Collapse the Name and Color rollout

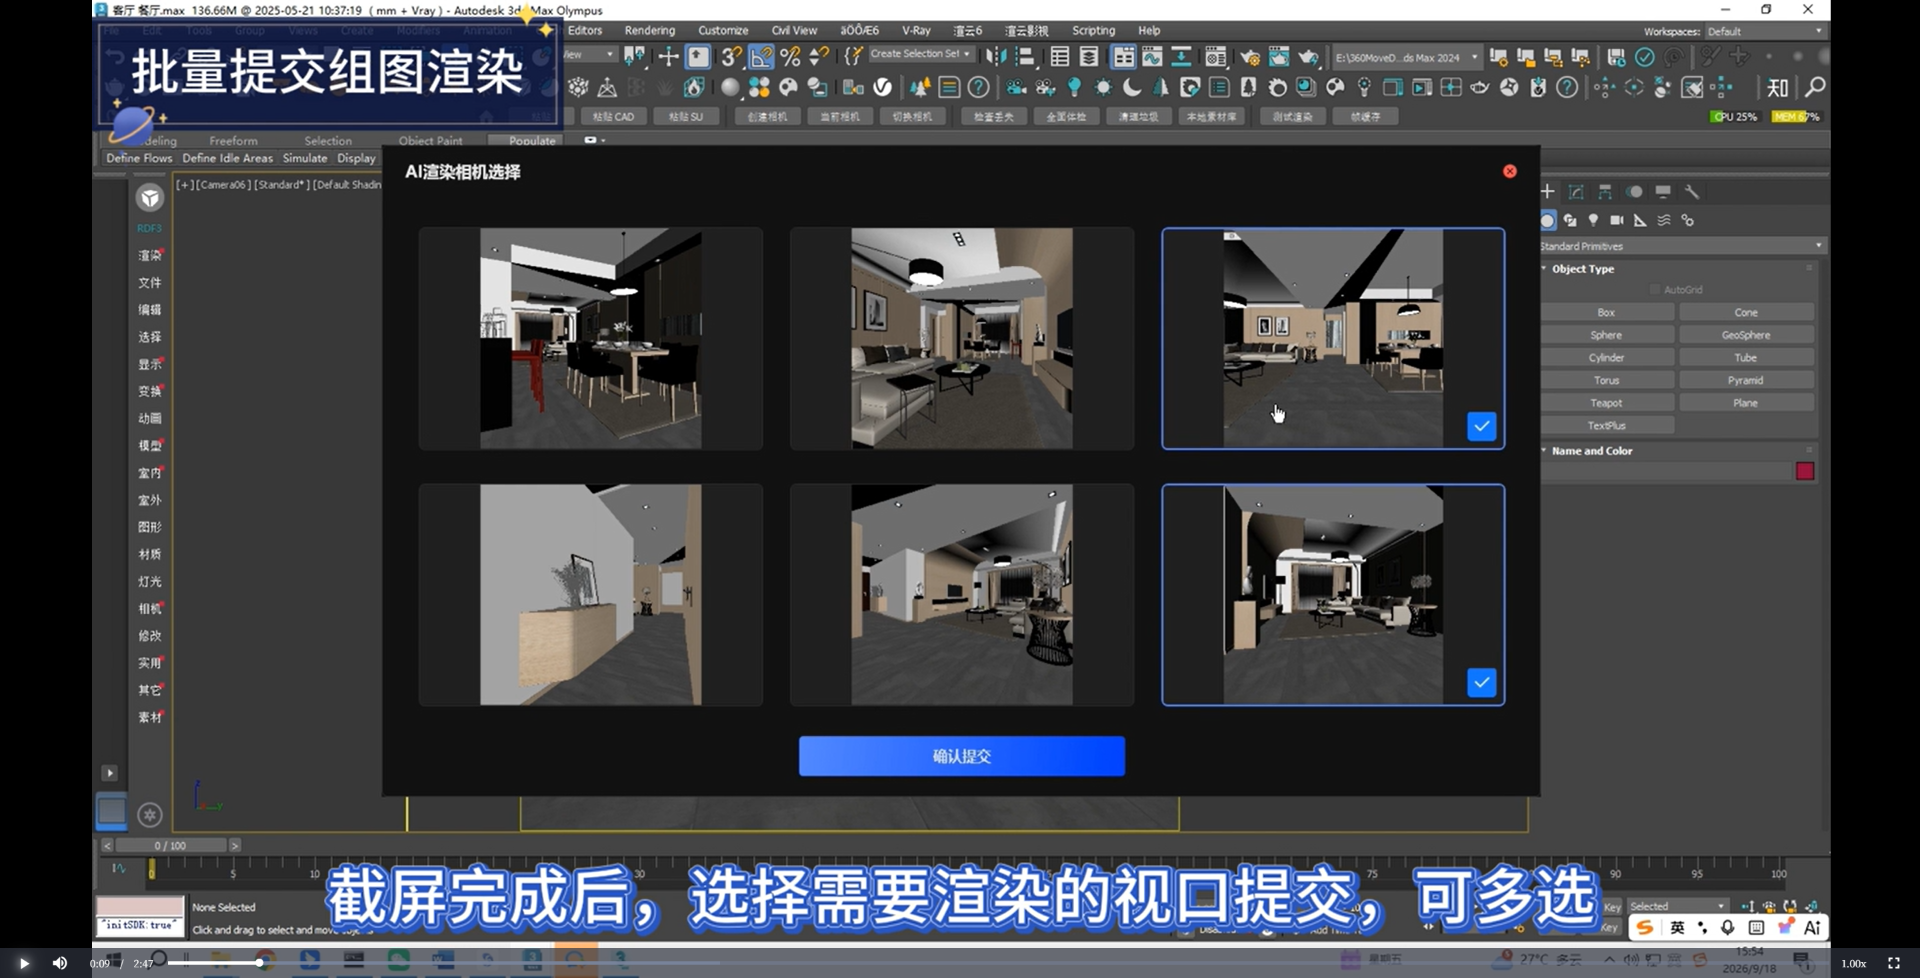coord(1591,451)
